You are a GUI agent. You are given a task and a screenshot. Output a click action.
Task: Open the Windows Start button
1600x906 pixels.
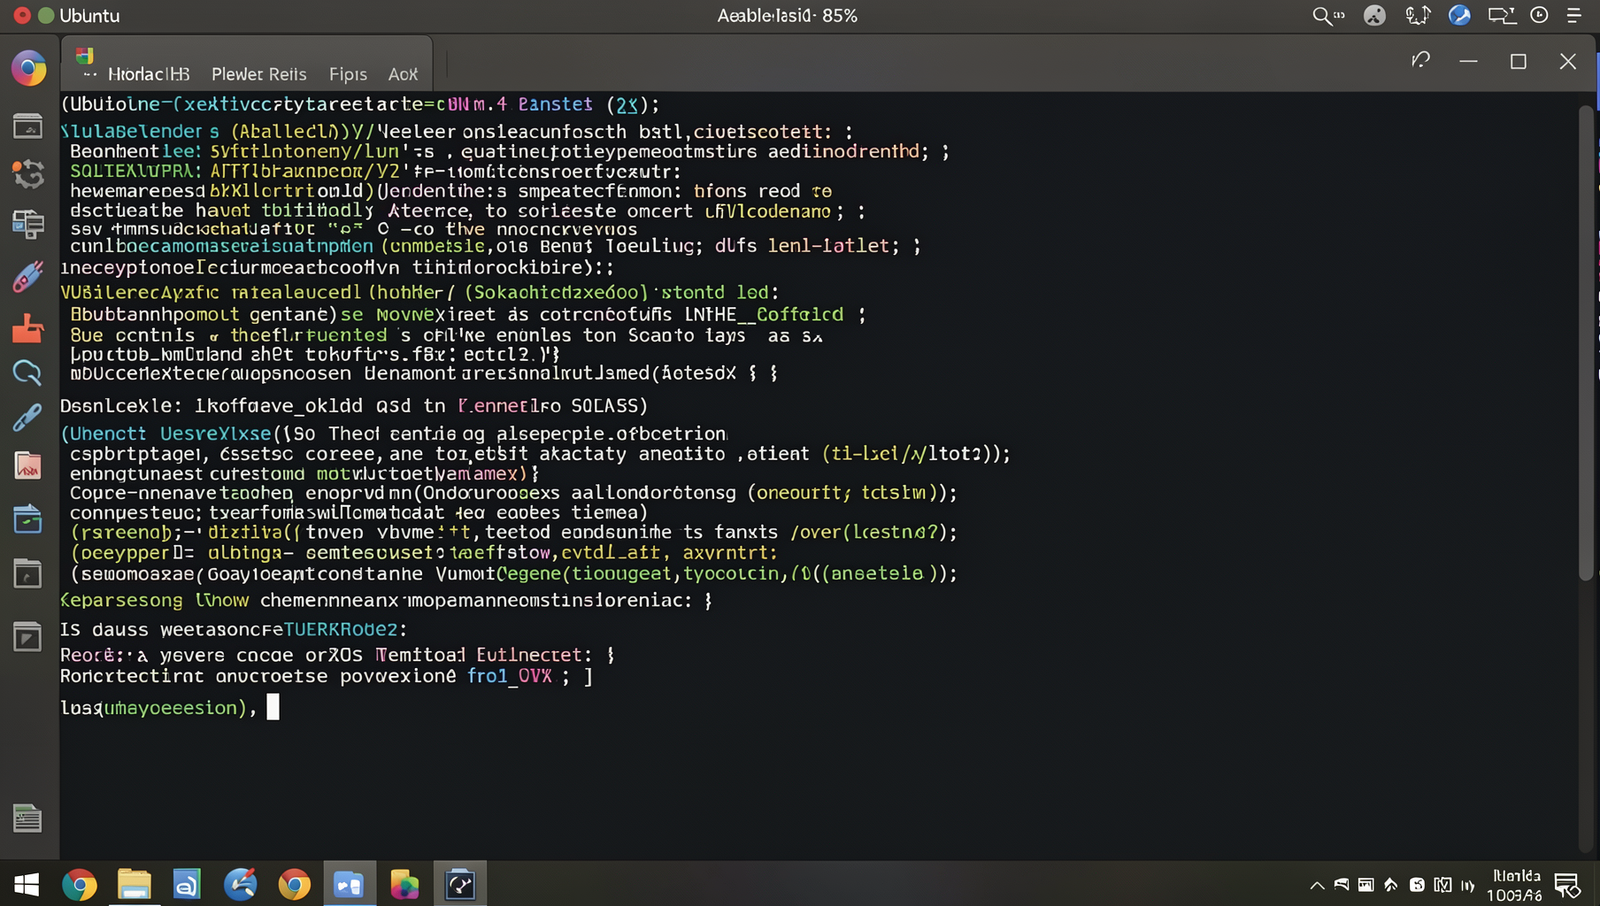26,884
